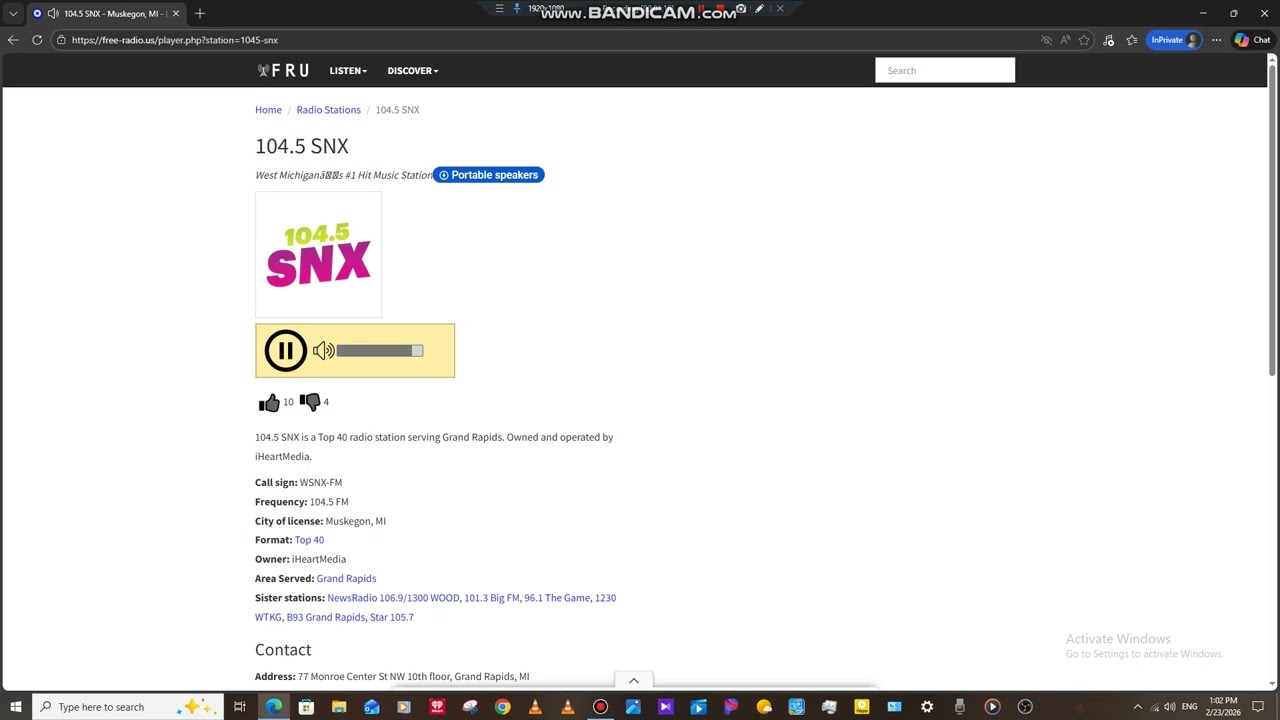Mute the tab via speaker icon
Image resolution: width=1280 pixels, height=720 pixels.
click(x=52, y=14)
